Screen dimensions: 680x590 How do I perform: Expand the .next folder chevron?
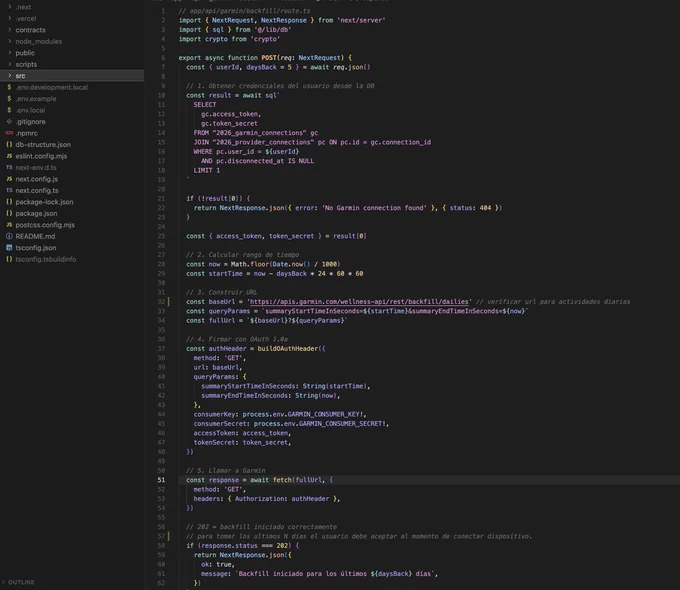(9, 7)
